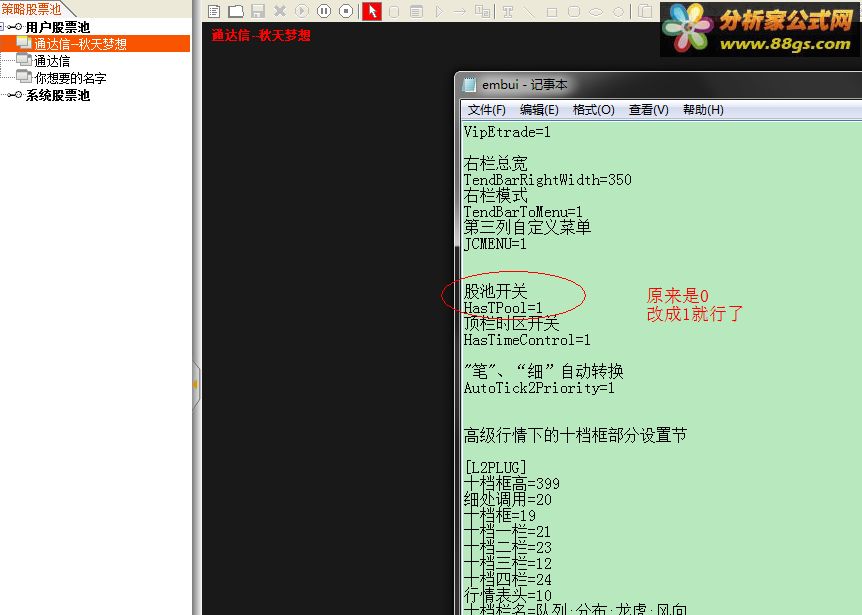Switch to the 策略股票池 tab
This screenshot has width=862, height=615.
click(31, 8)
